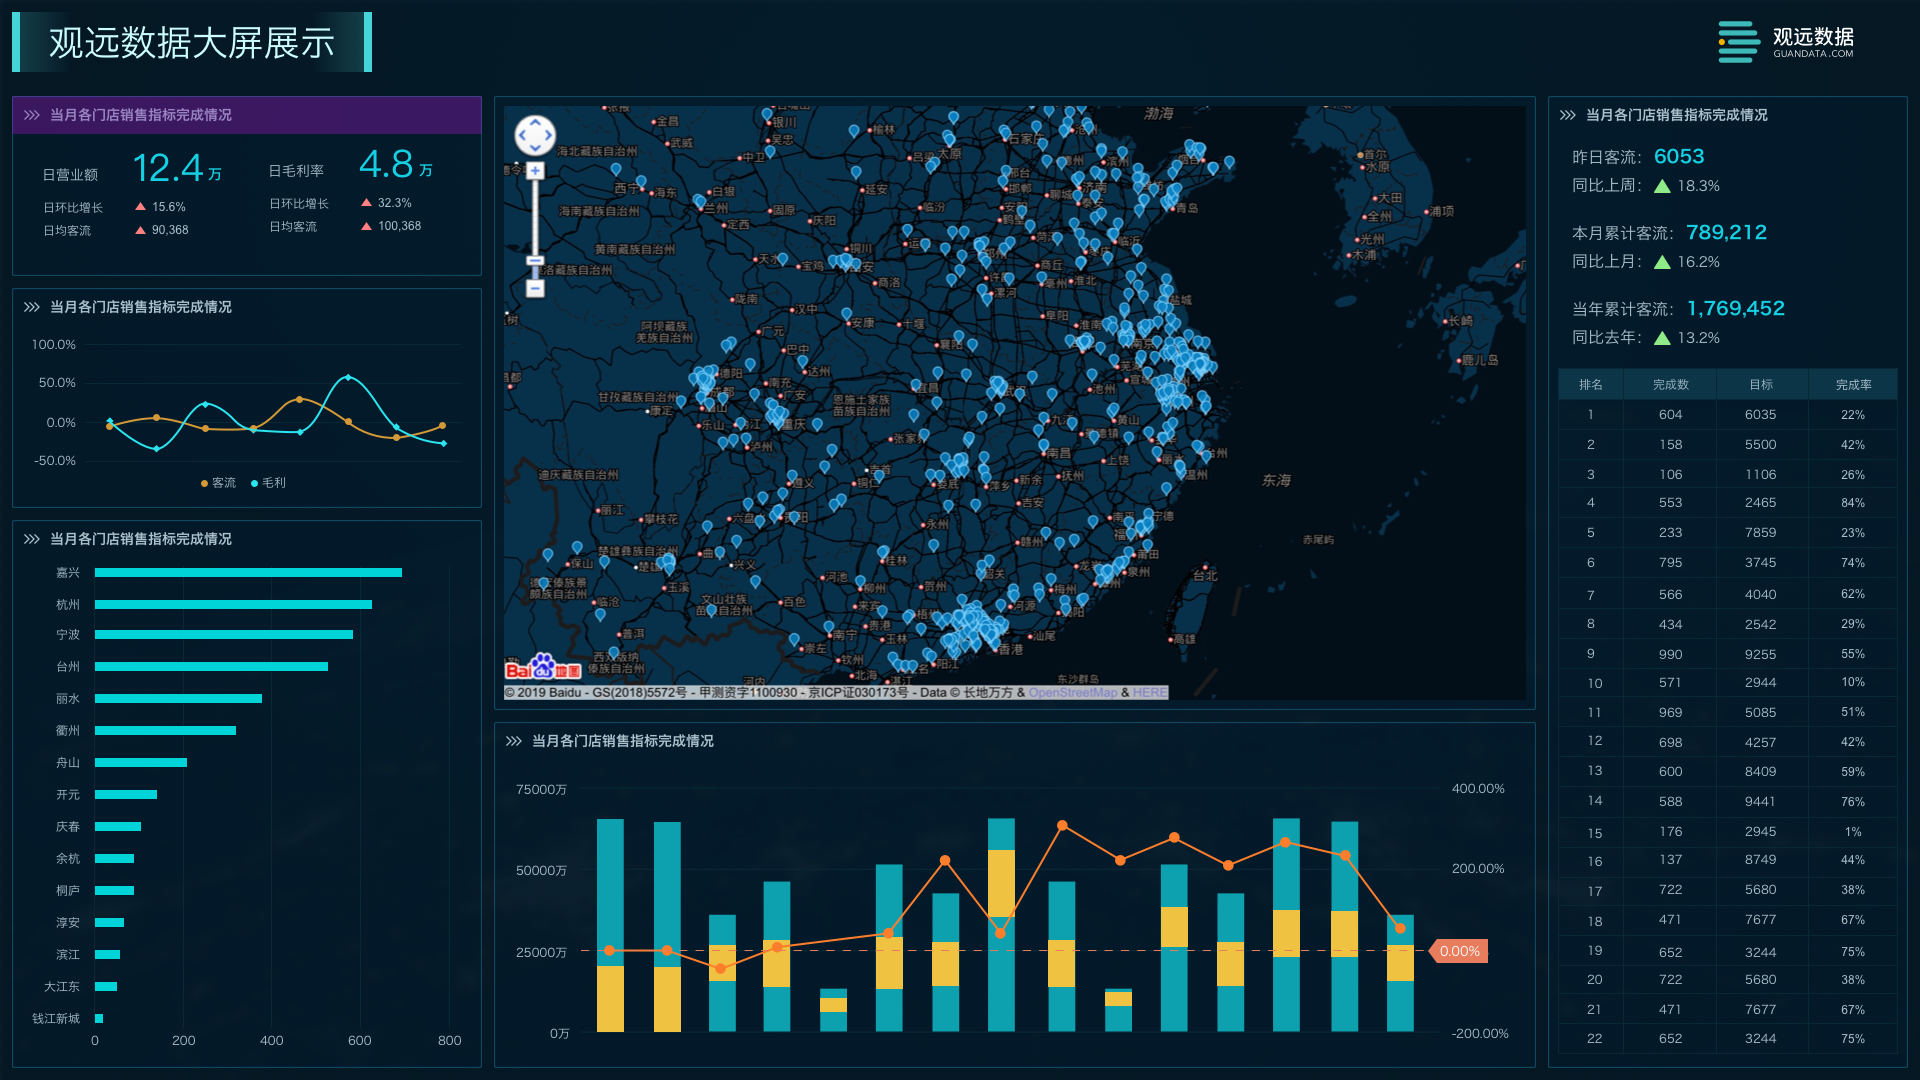The image size is (1920, 1080).
Task: Click the 0.00% reference line marker
Action: (1459, 951)
